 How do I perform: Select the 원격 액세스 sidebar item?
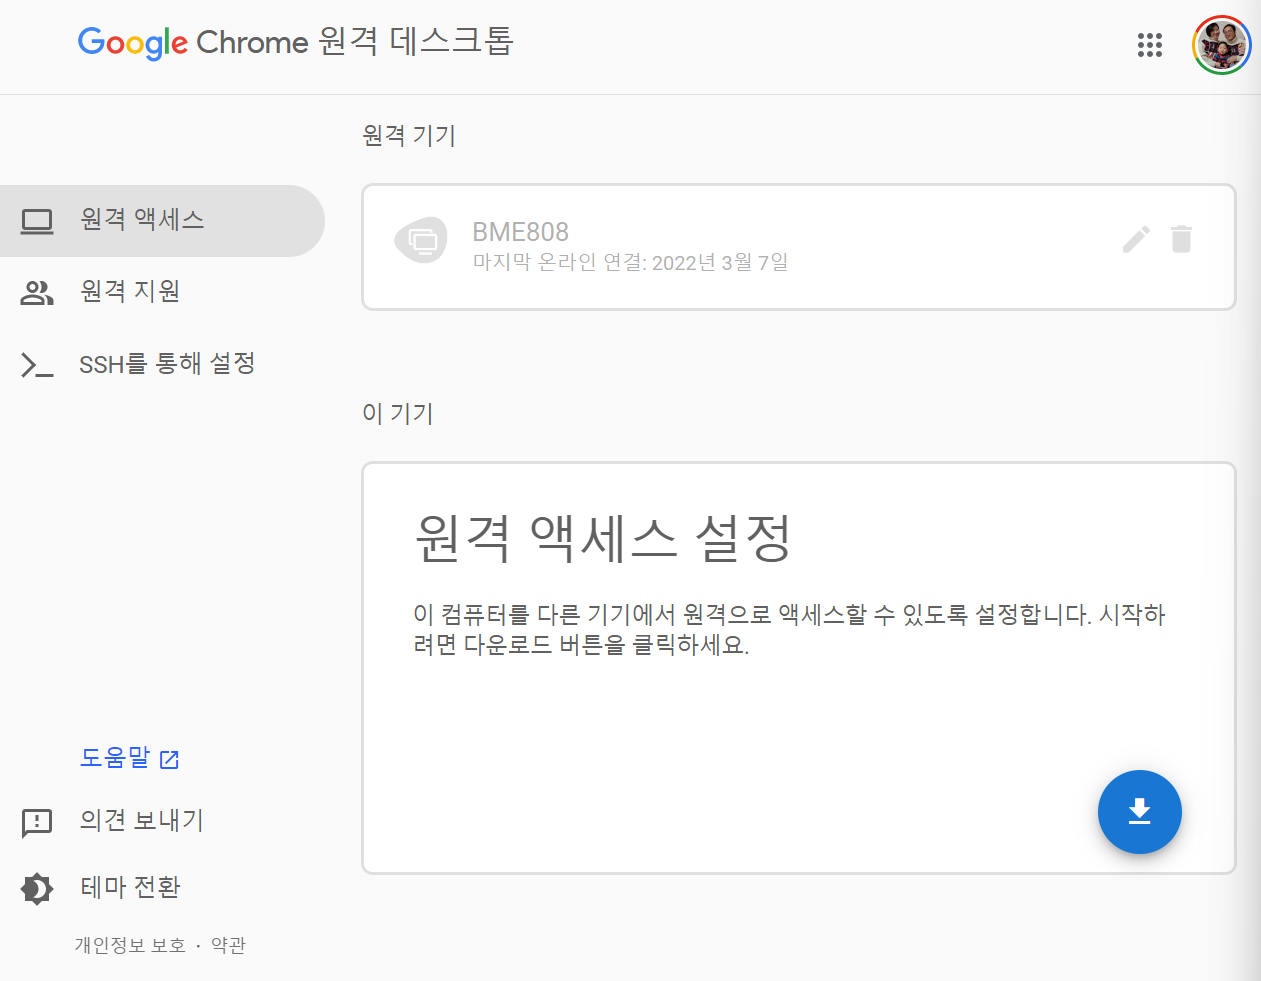(x=162, y=221)
